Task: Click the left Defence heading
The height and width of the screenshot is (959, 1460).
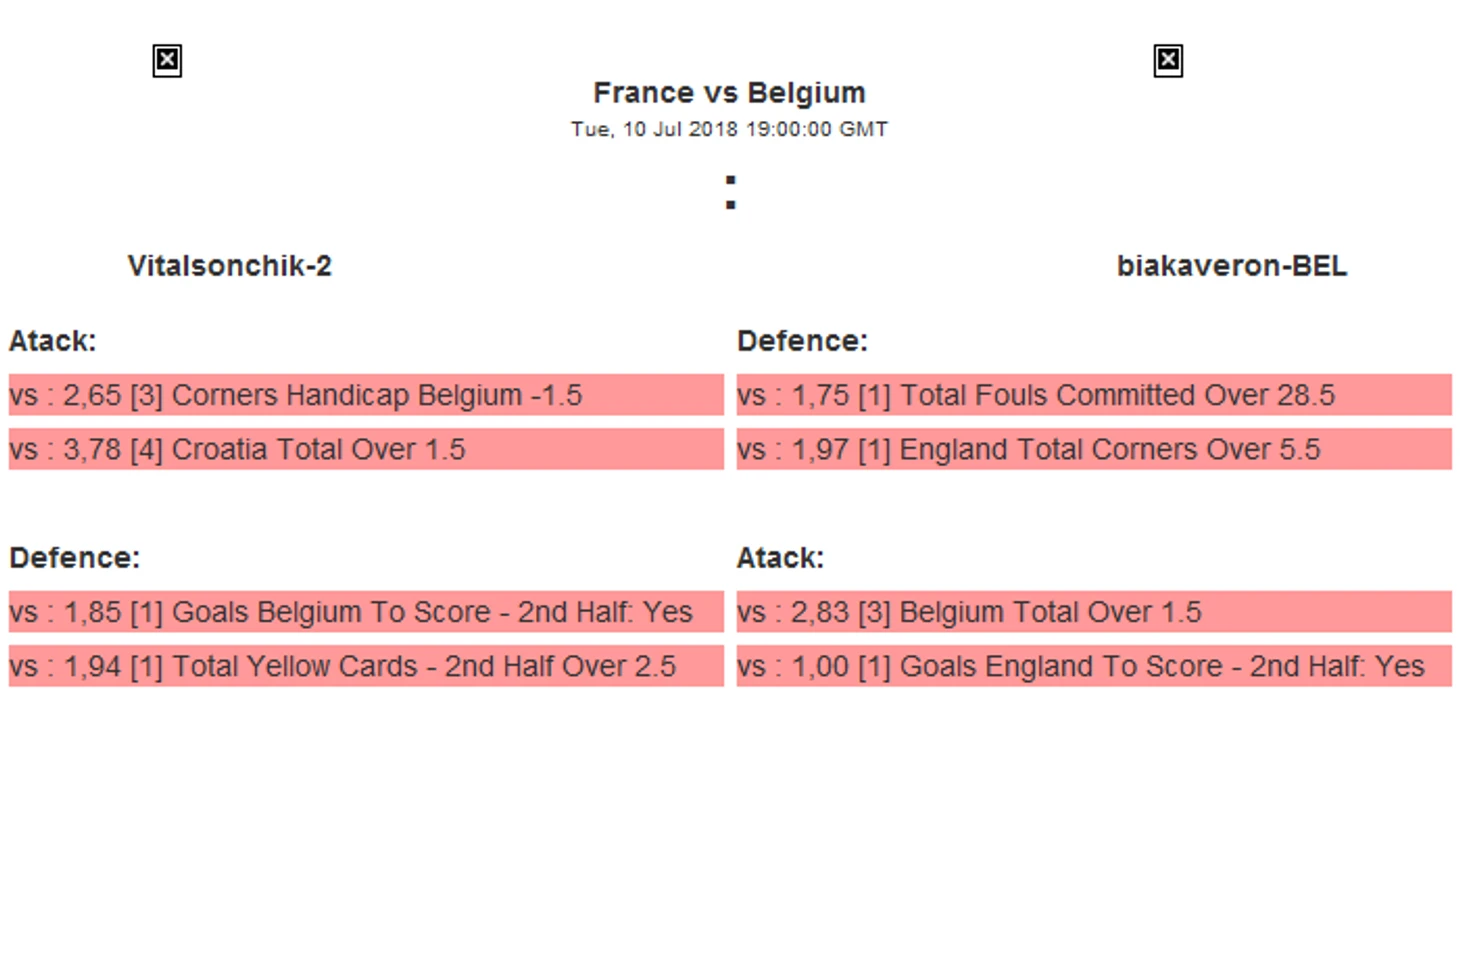Action: 75,558
